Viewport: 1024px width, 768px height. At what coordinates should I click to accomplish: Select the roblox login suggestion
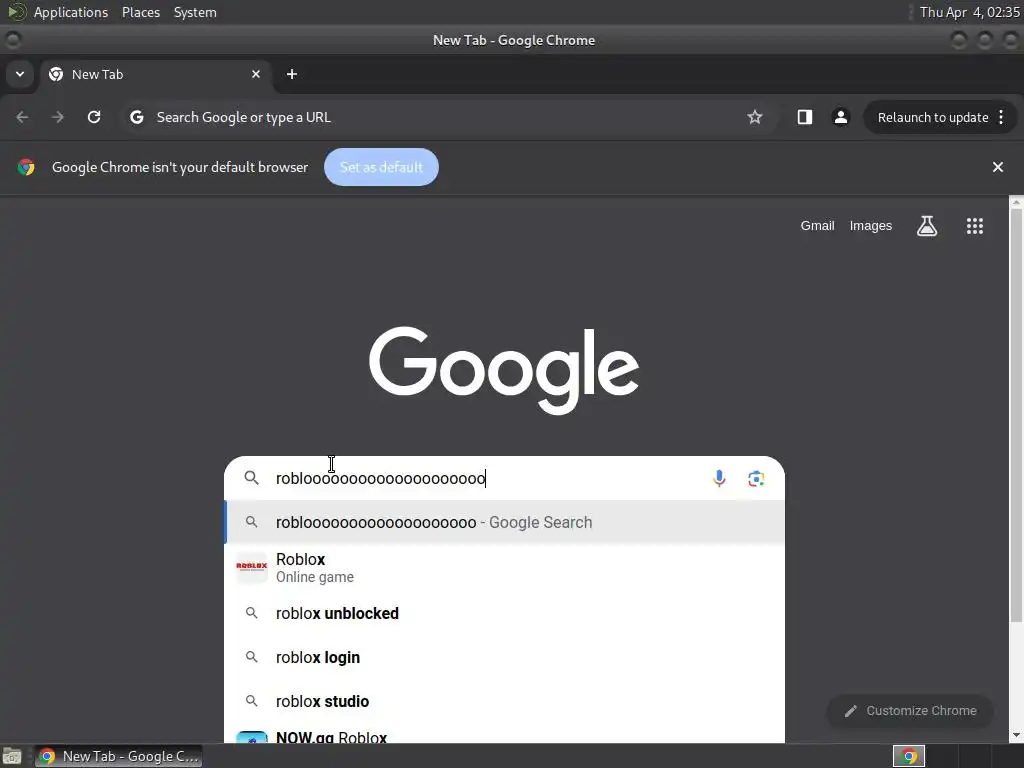[x=505, y=657]
